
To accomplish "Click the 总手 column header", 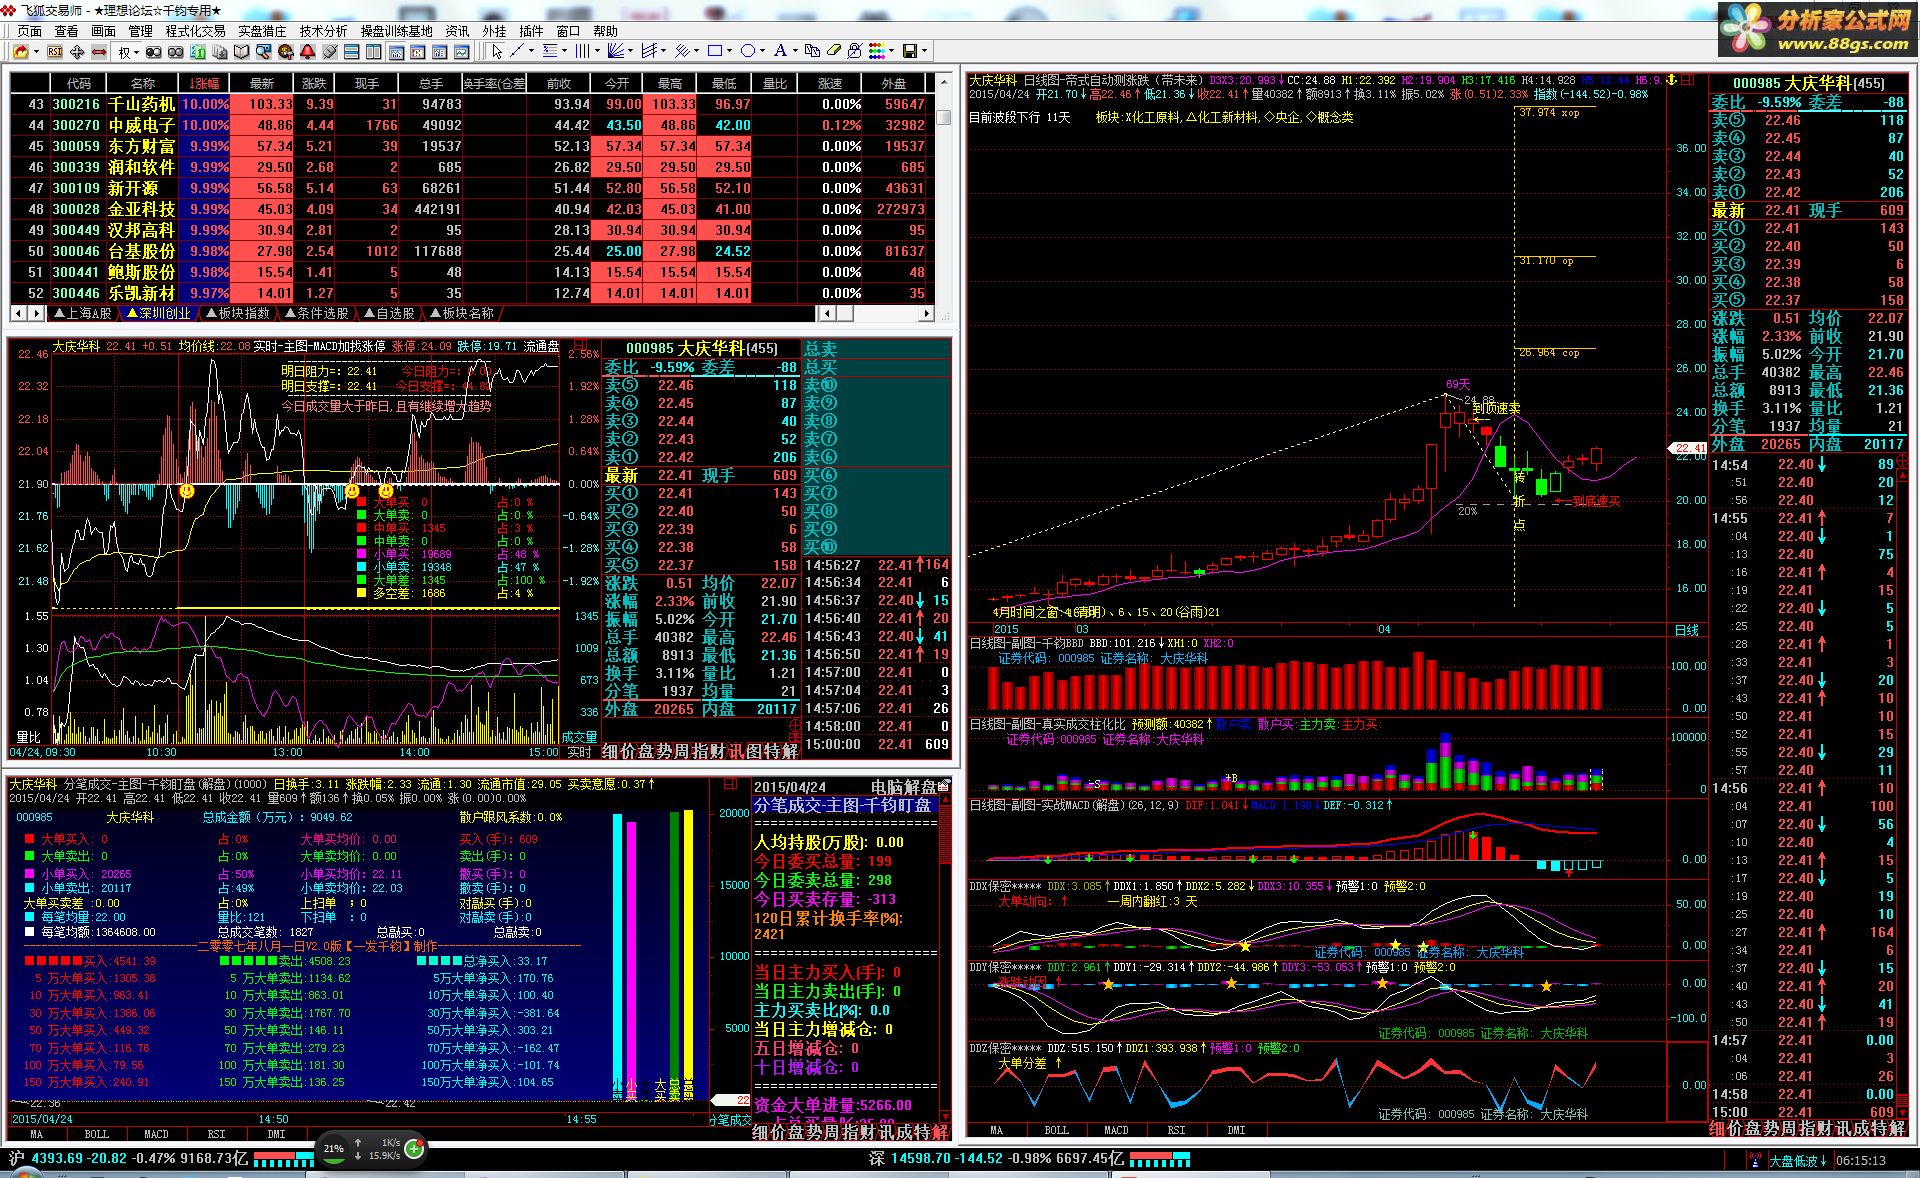I will coord(431,83).
